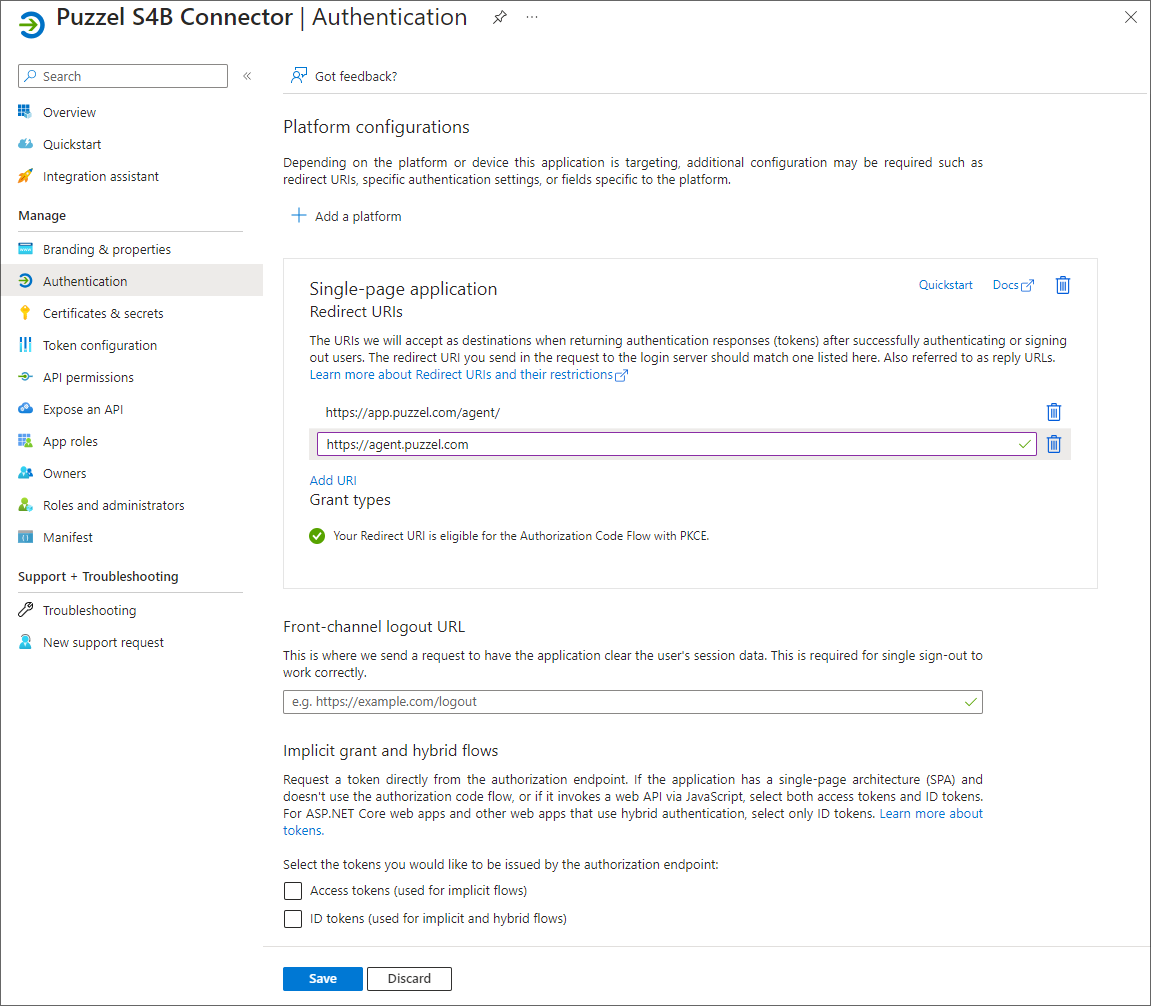The height and width of the screenshot is (1006, 1151).
Task: Click the Add URI link
Action: tap(333, 480)
